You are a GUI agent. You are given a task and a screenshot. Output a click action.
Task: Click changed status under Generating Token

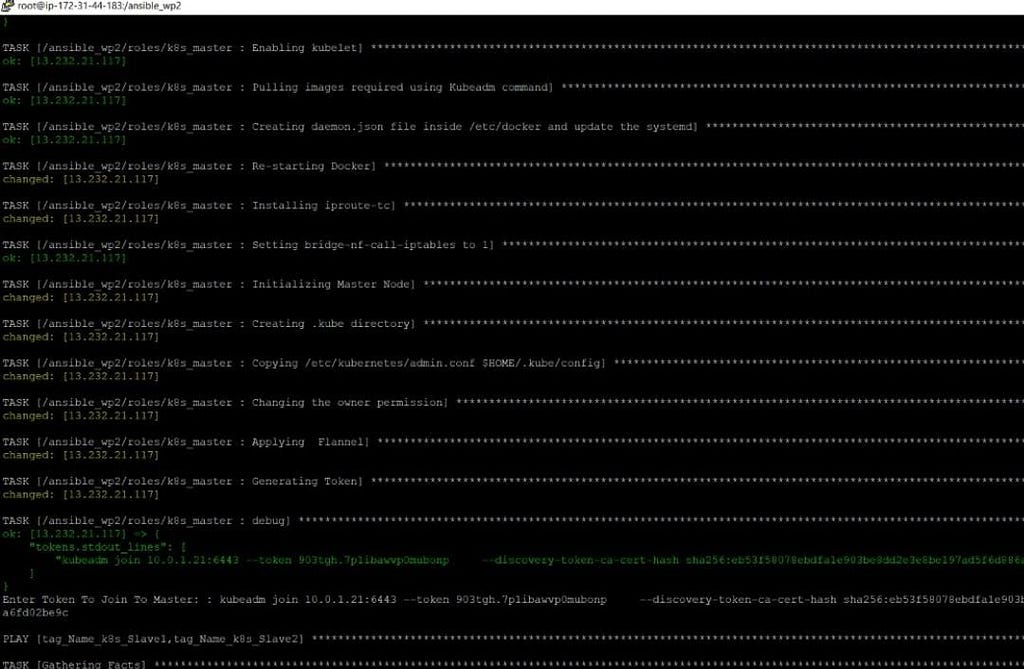pyautogui.click(x=80, y=494)
